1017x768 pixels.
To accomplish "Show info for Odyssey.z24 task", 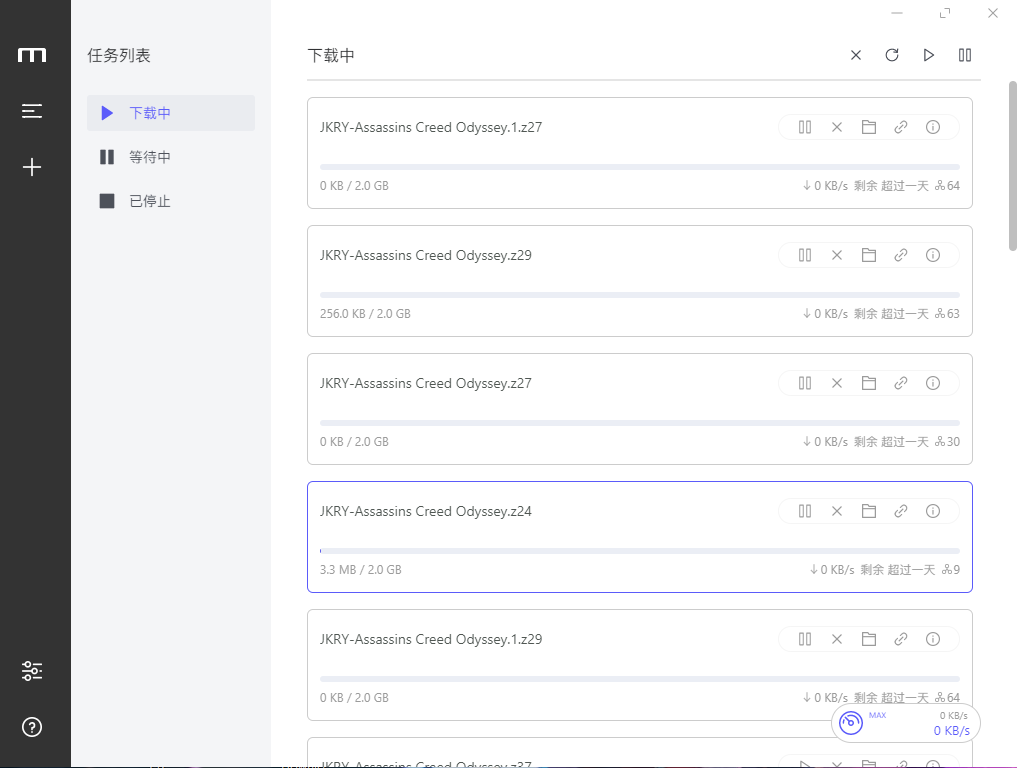I will point(933,511).
